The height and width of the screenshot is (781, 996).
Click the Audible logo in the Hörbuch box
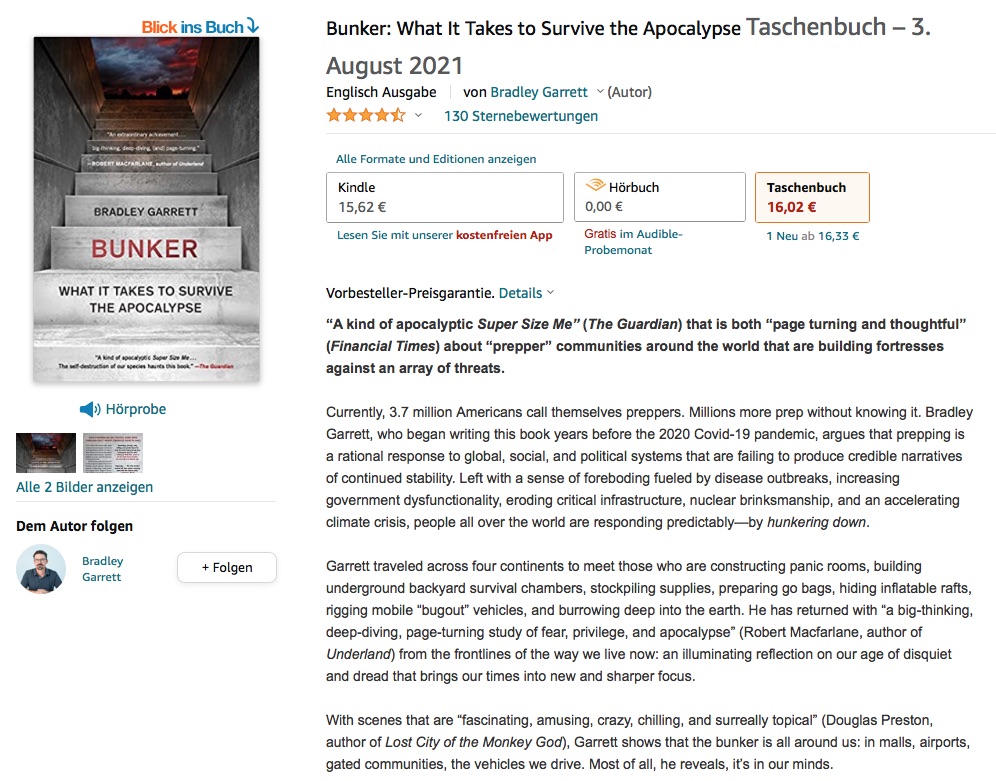(x=595, y=186)
